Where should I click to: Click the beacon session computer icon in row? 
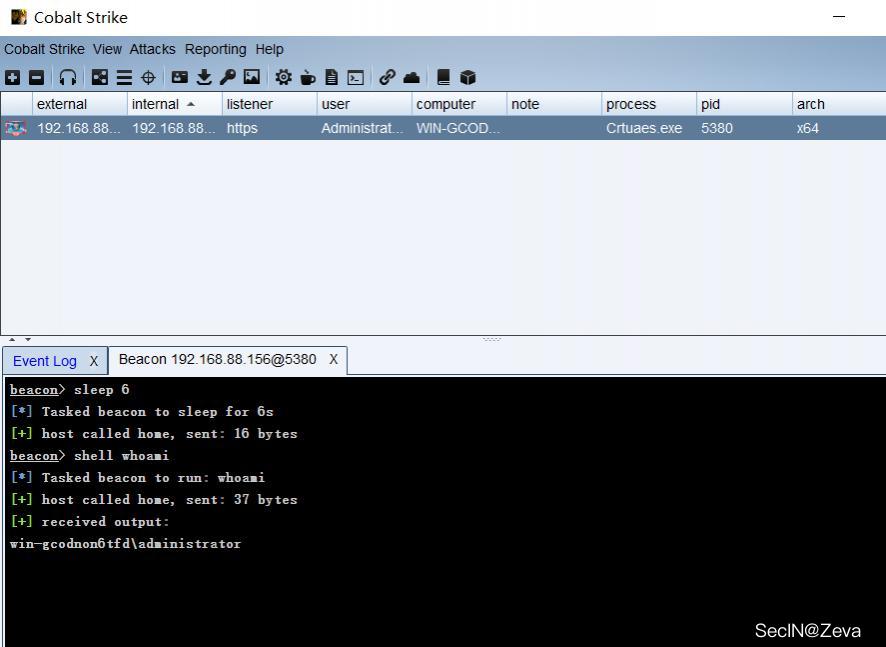16,128
